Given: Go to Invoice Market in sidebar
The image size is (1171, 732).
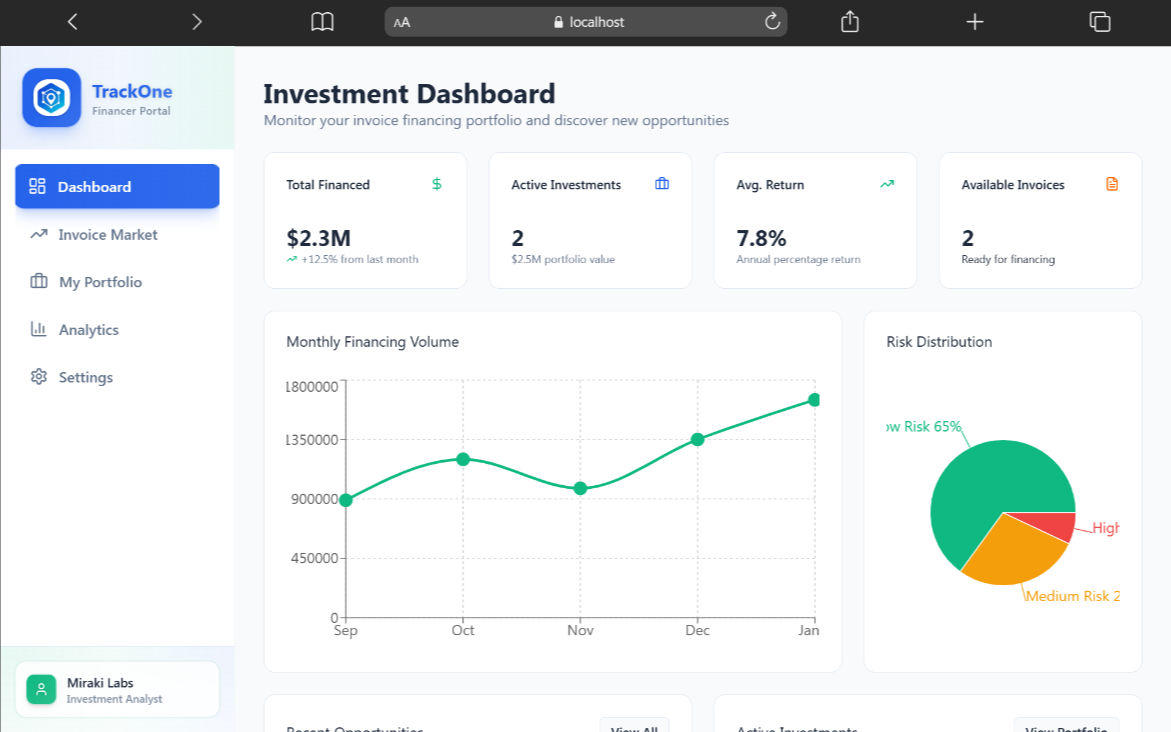Looking at the screenshot, I should pyautogui.click(x=108, y=235).
